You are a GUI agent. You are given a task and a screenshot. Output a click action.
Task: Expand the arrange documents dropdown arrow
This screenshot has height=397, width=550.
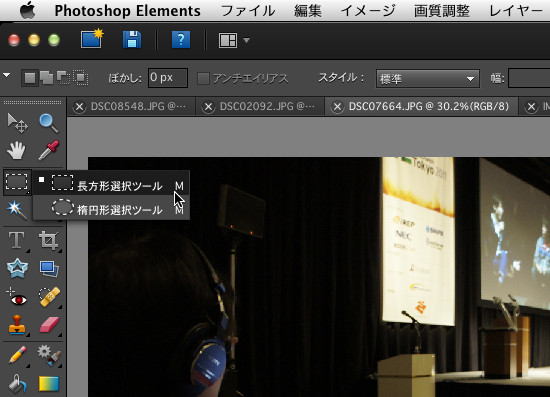(x=247, y=40)
